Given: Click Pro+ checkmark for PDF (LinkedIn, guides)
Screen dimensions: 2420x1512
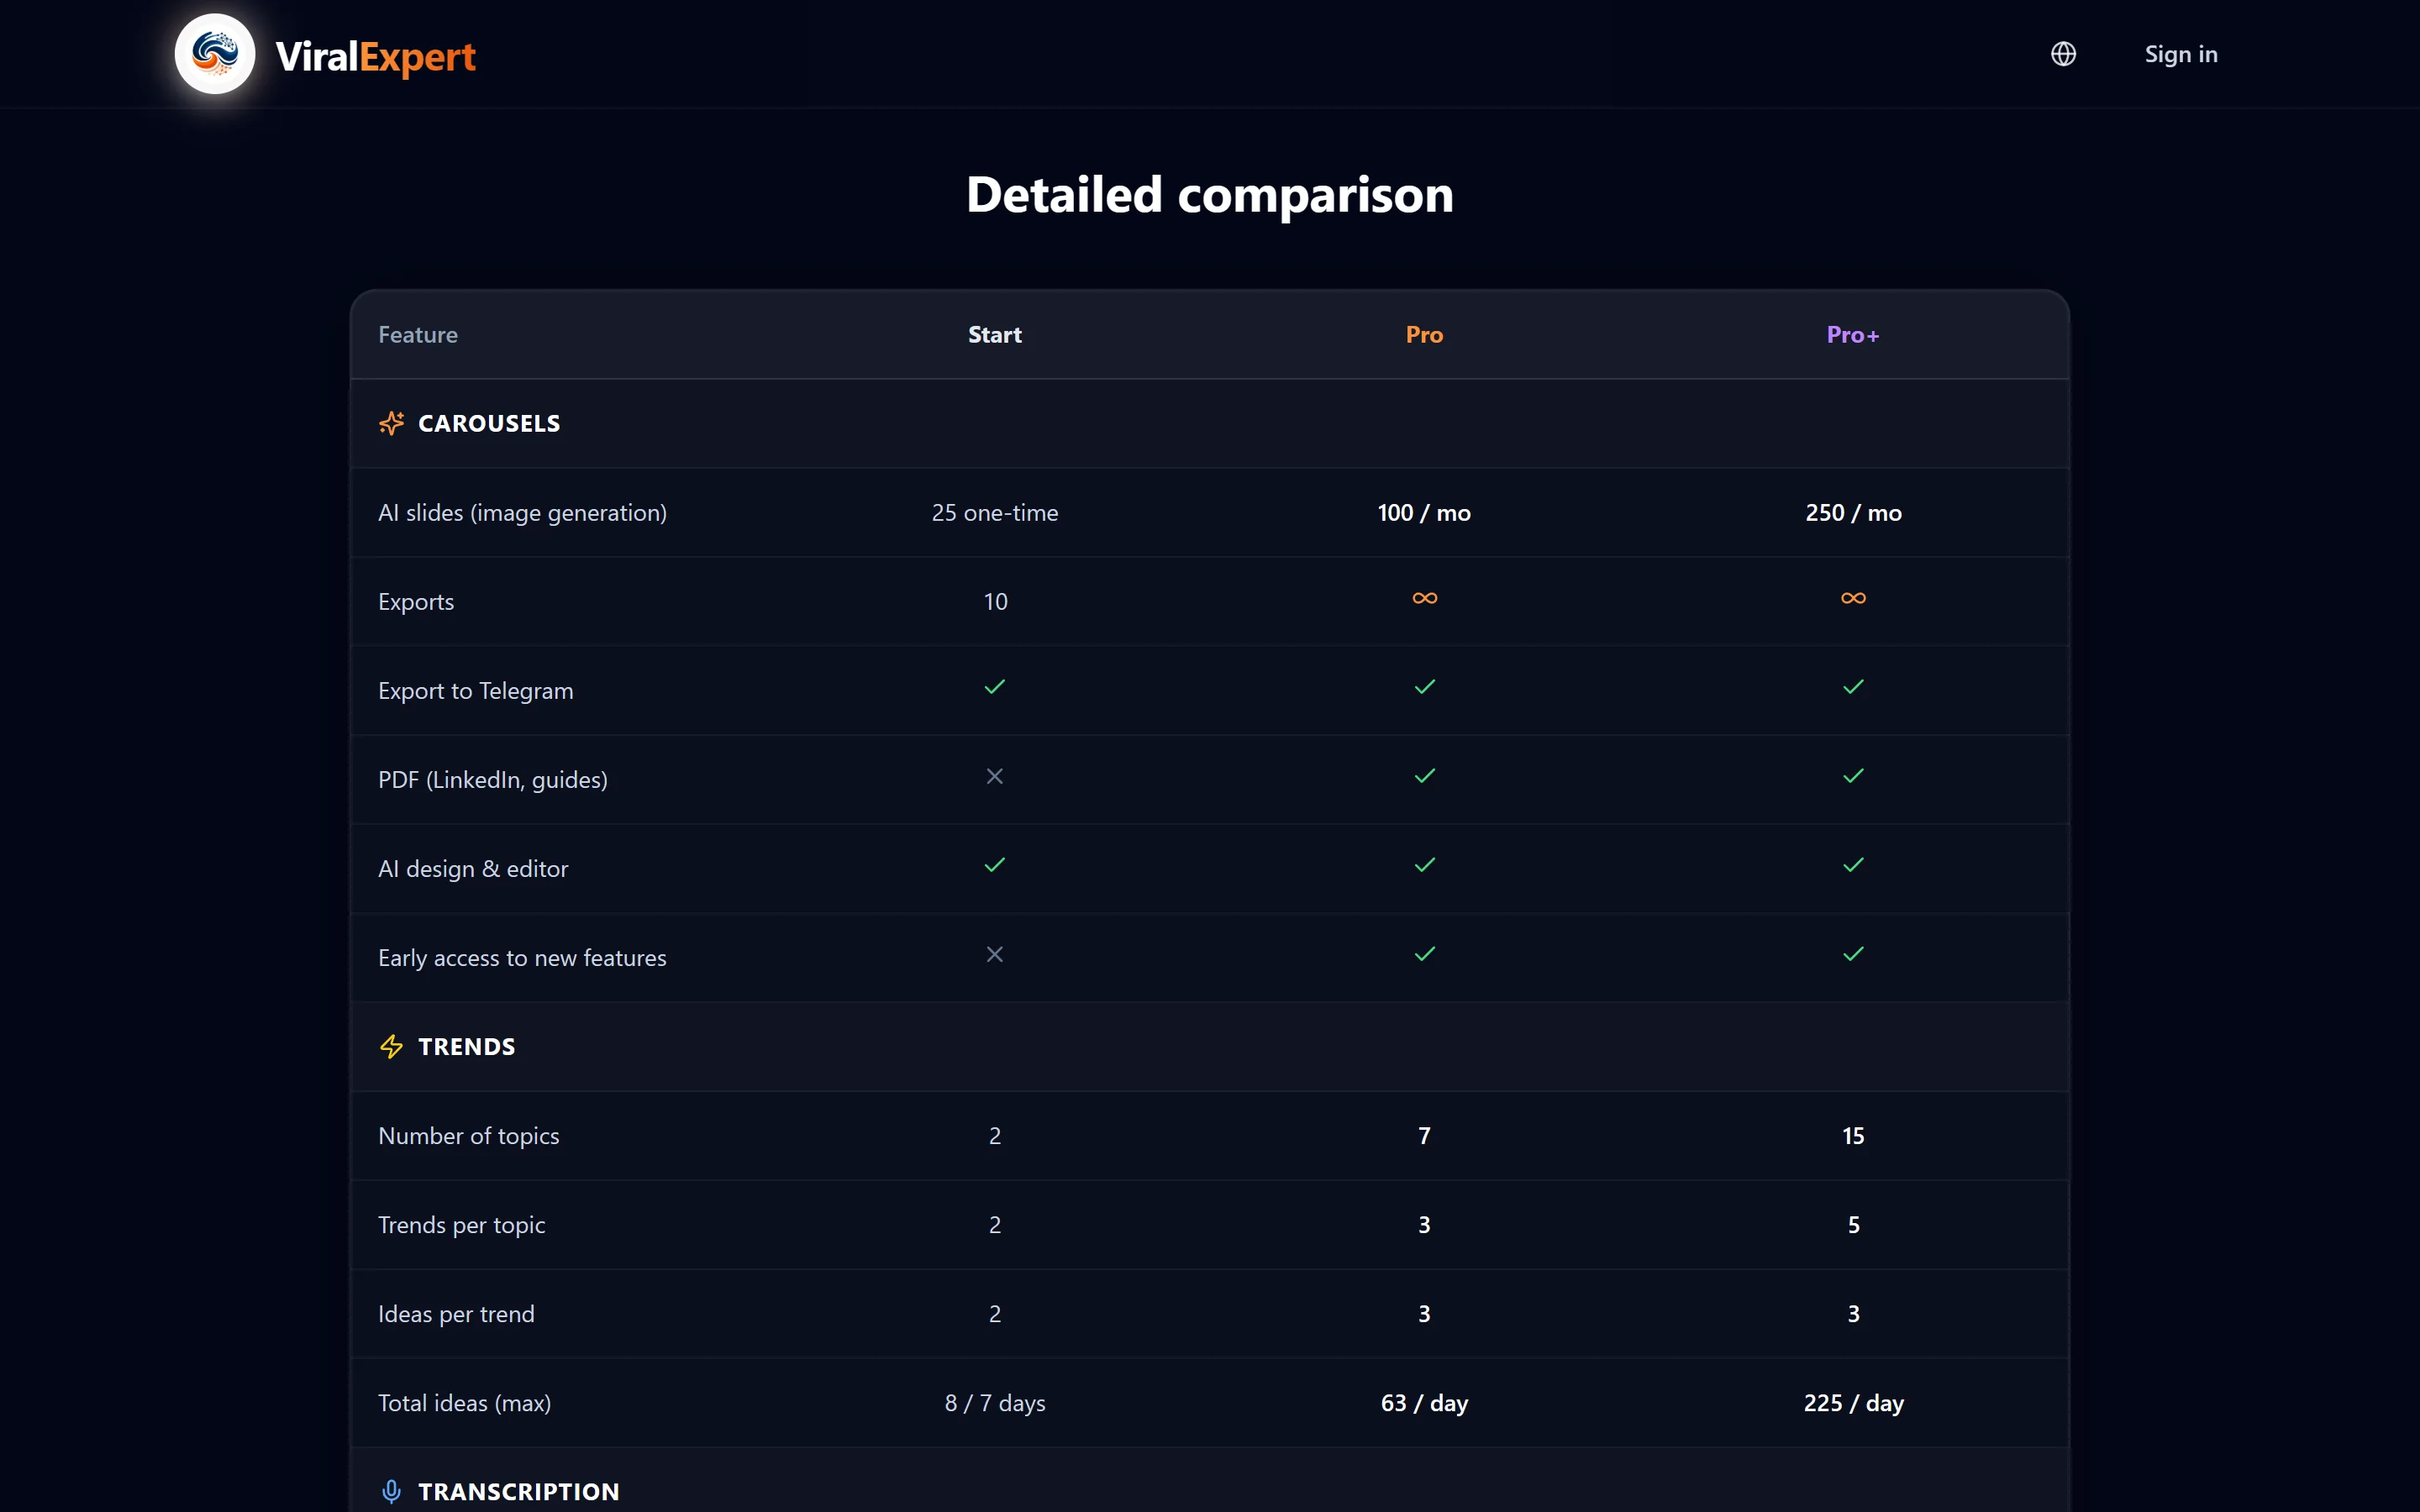Looking at the screenshot, I should point(1853,776).
